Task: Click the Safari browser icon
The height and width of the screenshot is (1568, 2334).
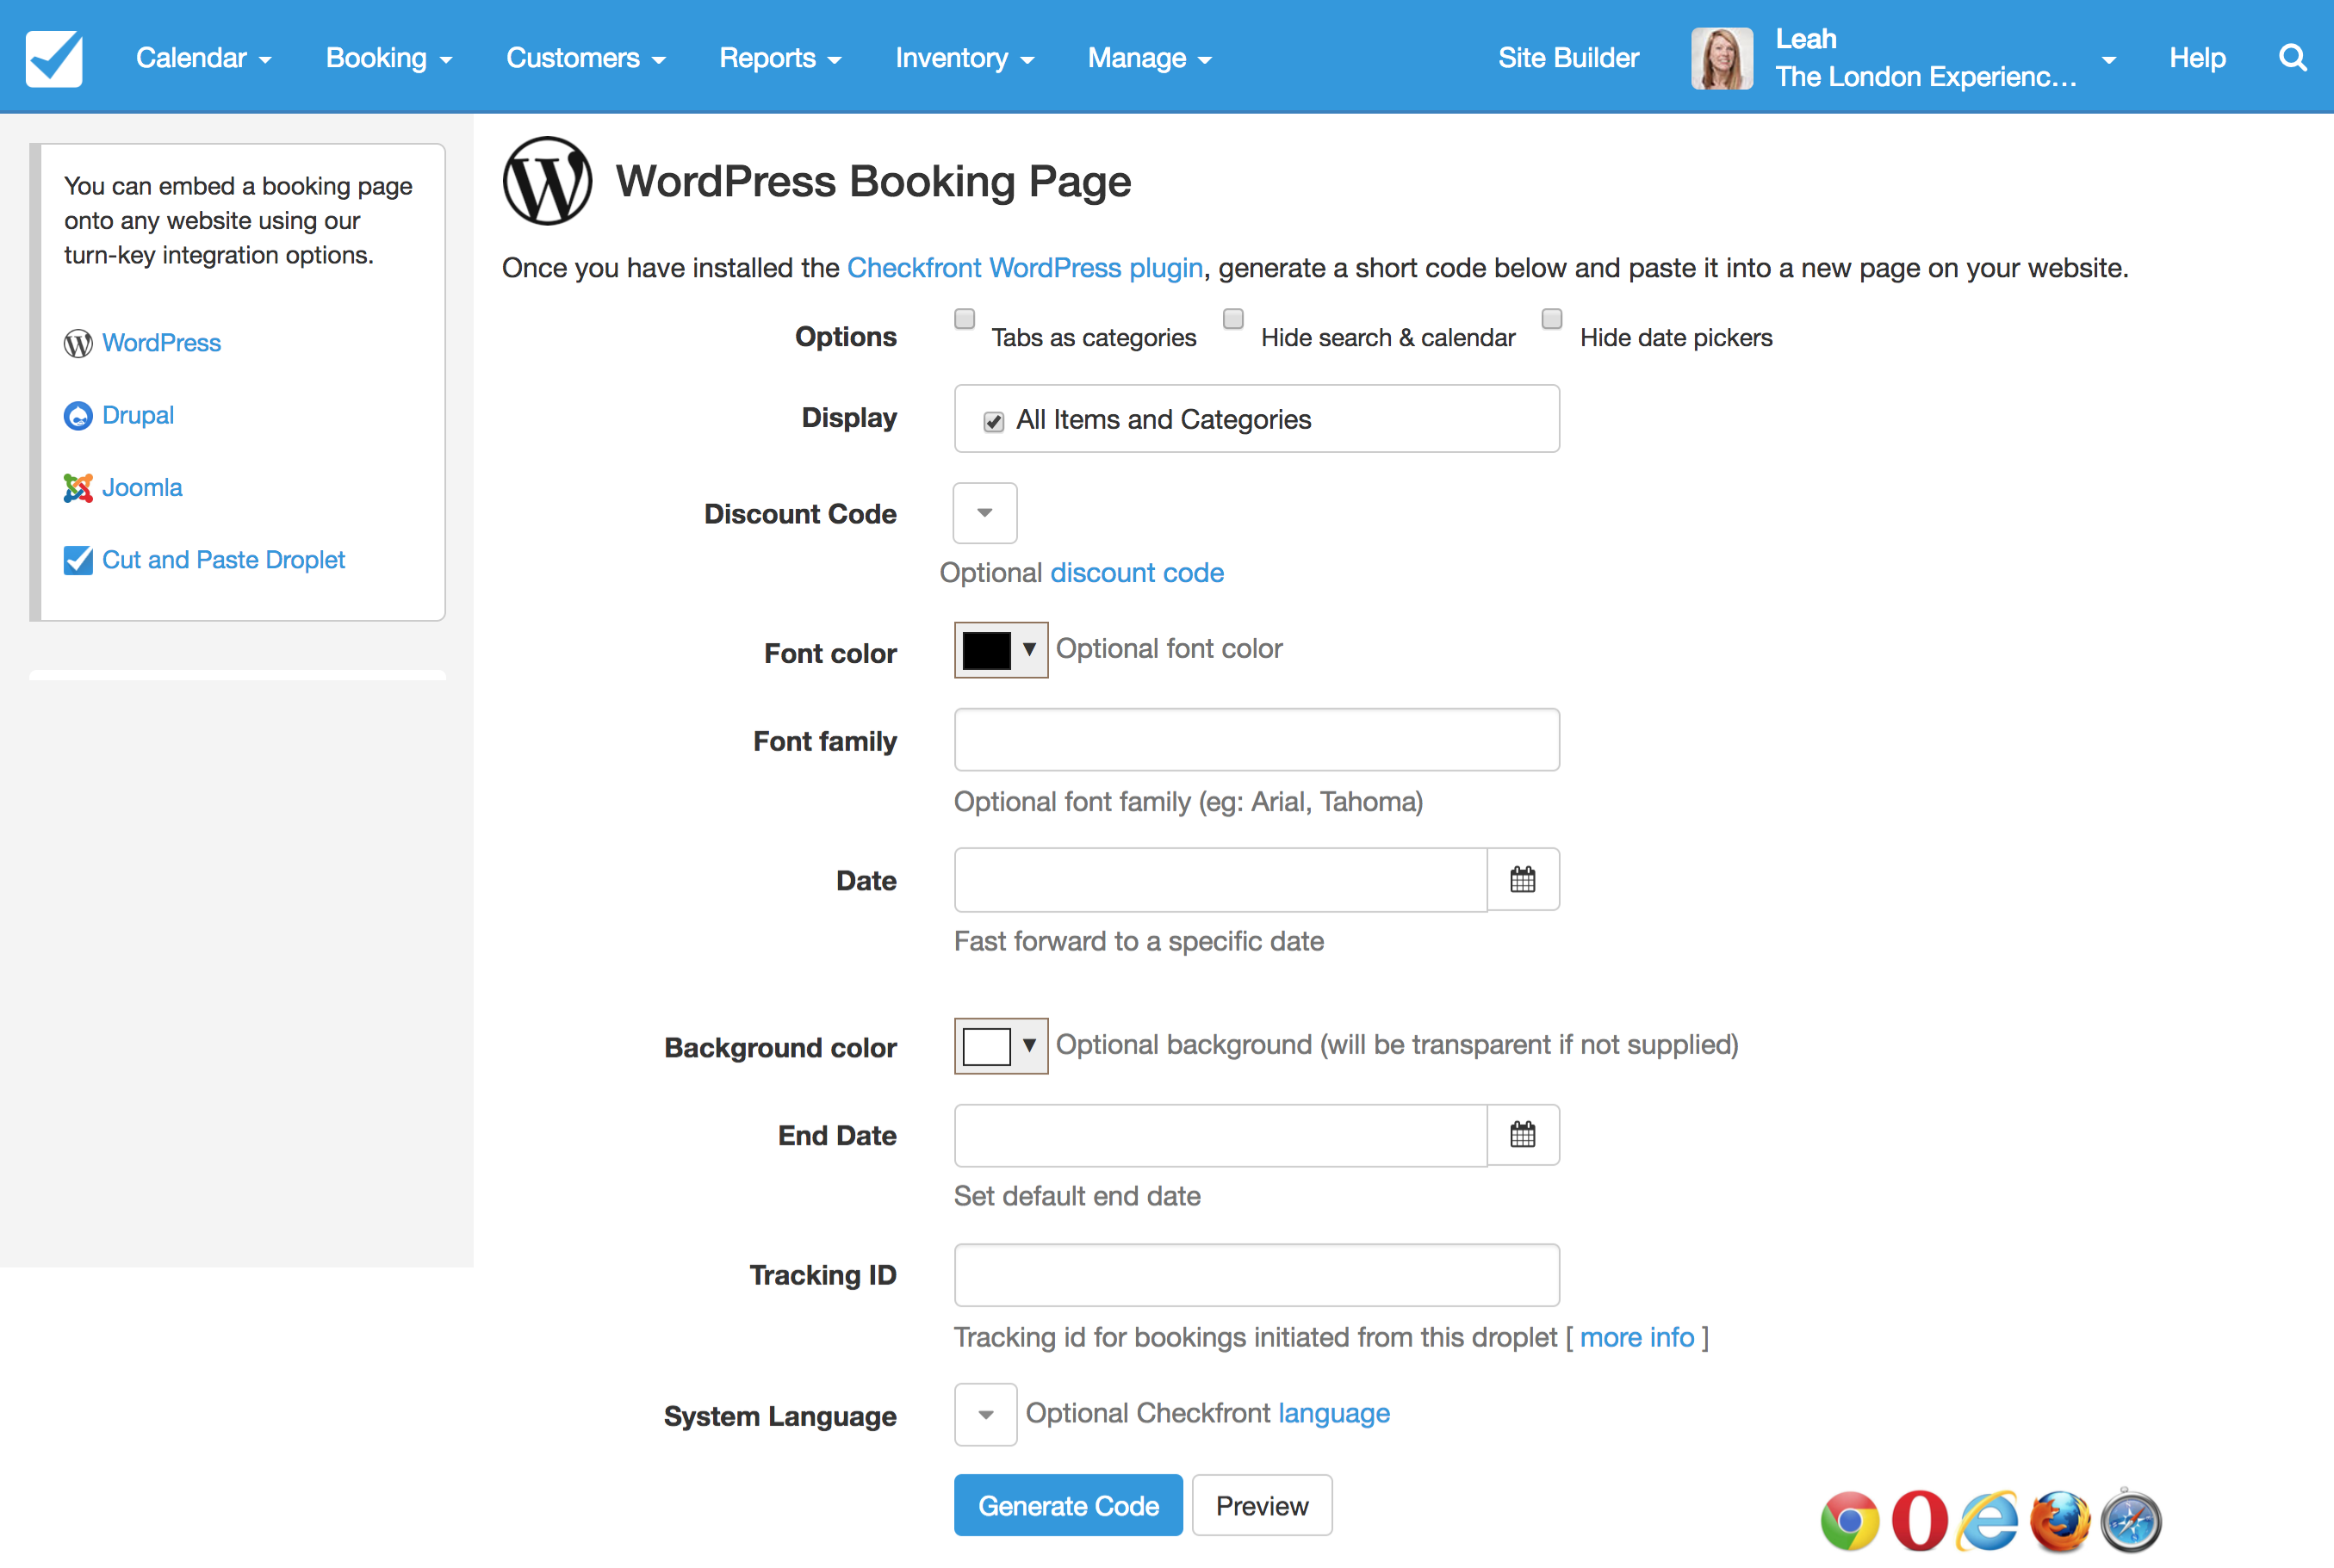Action: pyautogui.click(x=2131, y=1521)
